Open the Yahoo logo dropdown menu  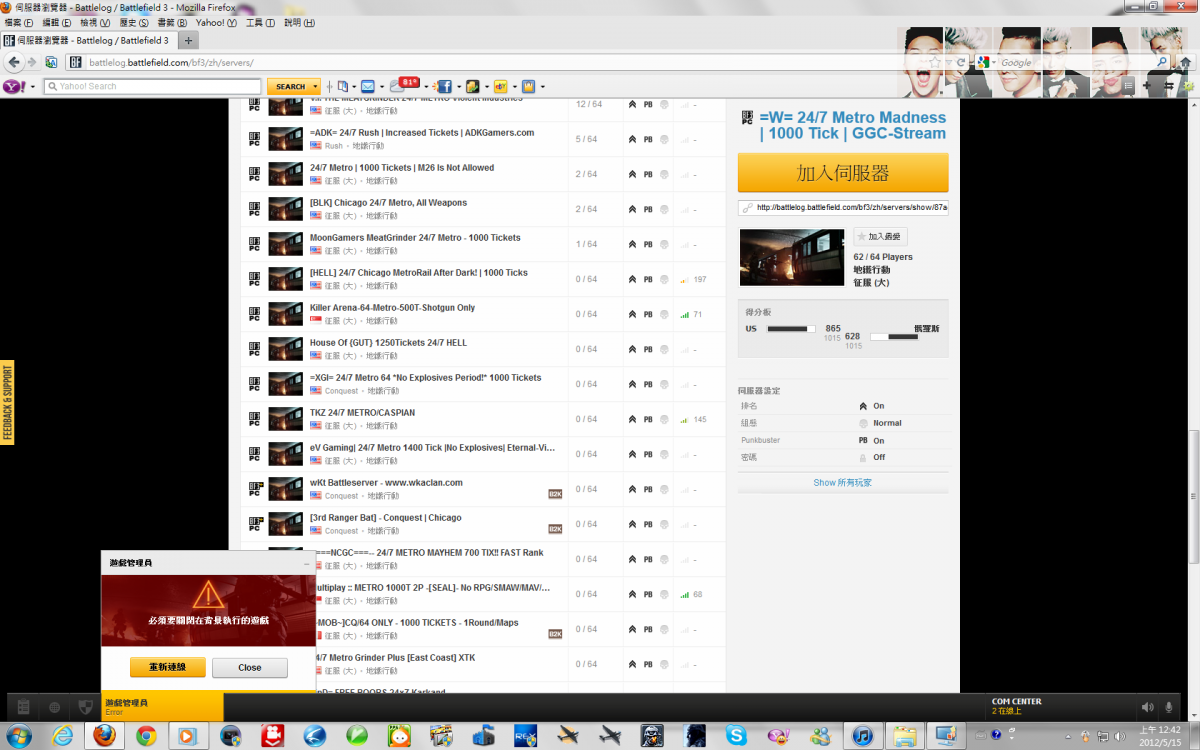[33, 87]
